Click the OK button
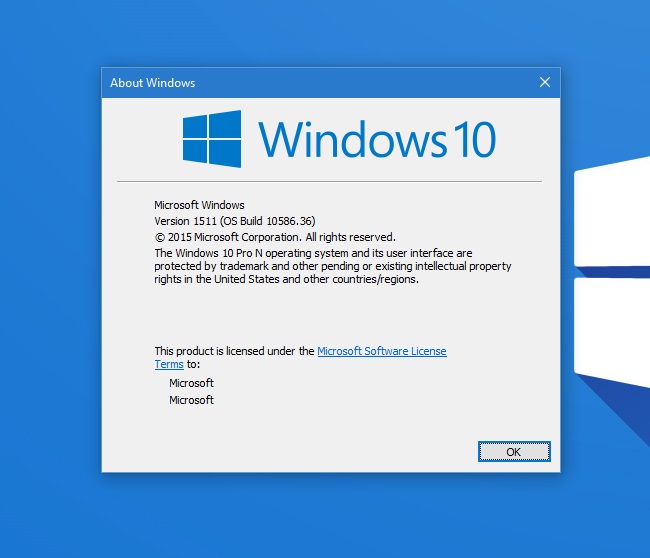Viewport: 650px width, 558px height. pos(513,452)
